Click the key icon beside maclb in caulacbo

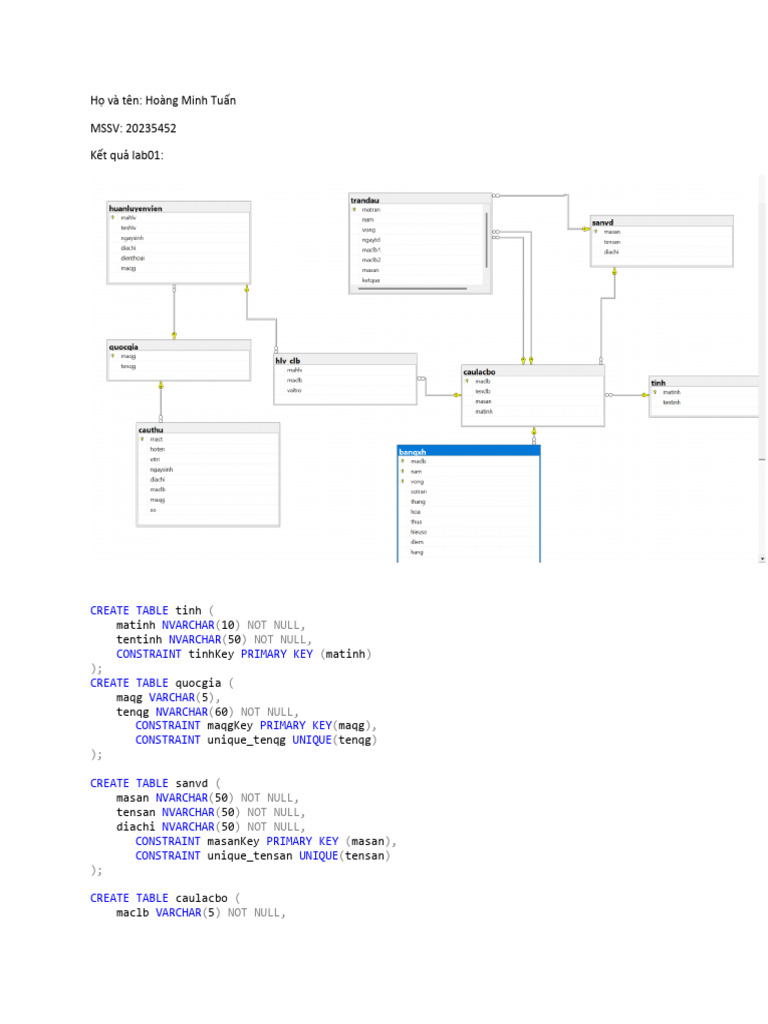click(x=468, y=381)
